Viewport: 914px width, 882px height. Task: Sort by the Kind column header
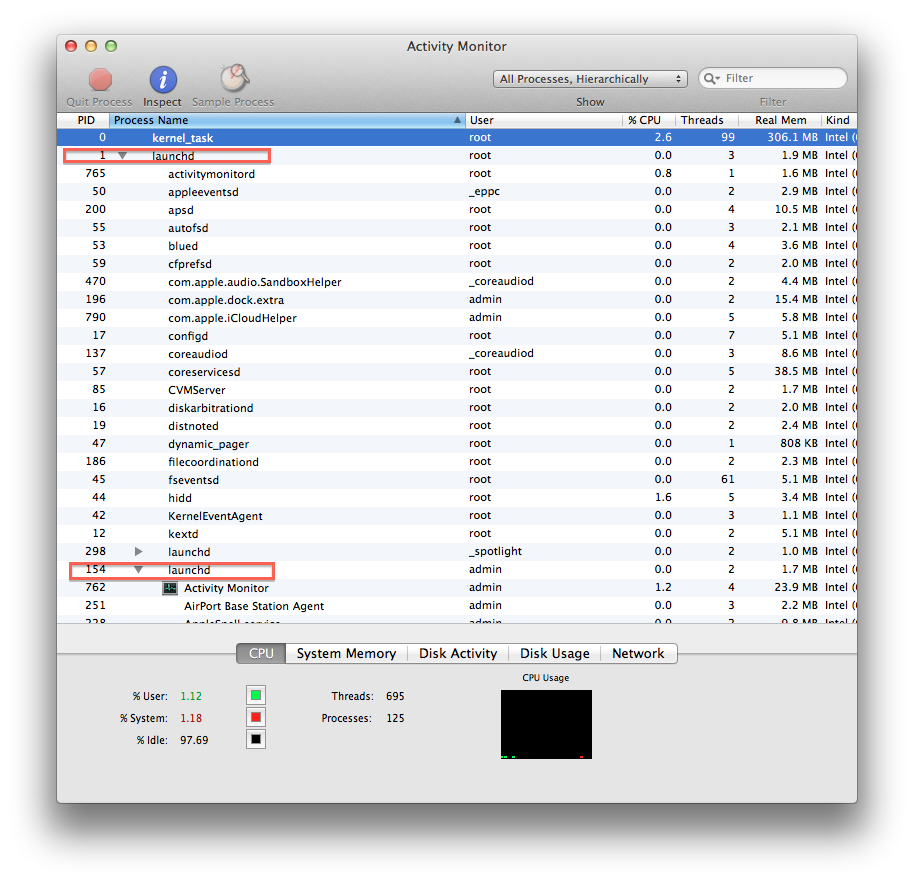[x=838, y=120]
